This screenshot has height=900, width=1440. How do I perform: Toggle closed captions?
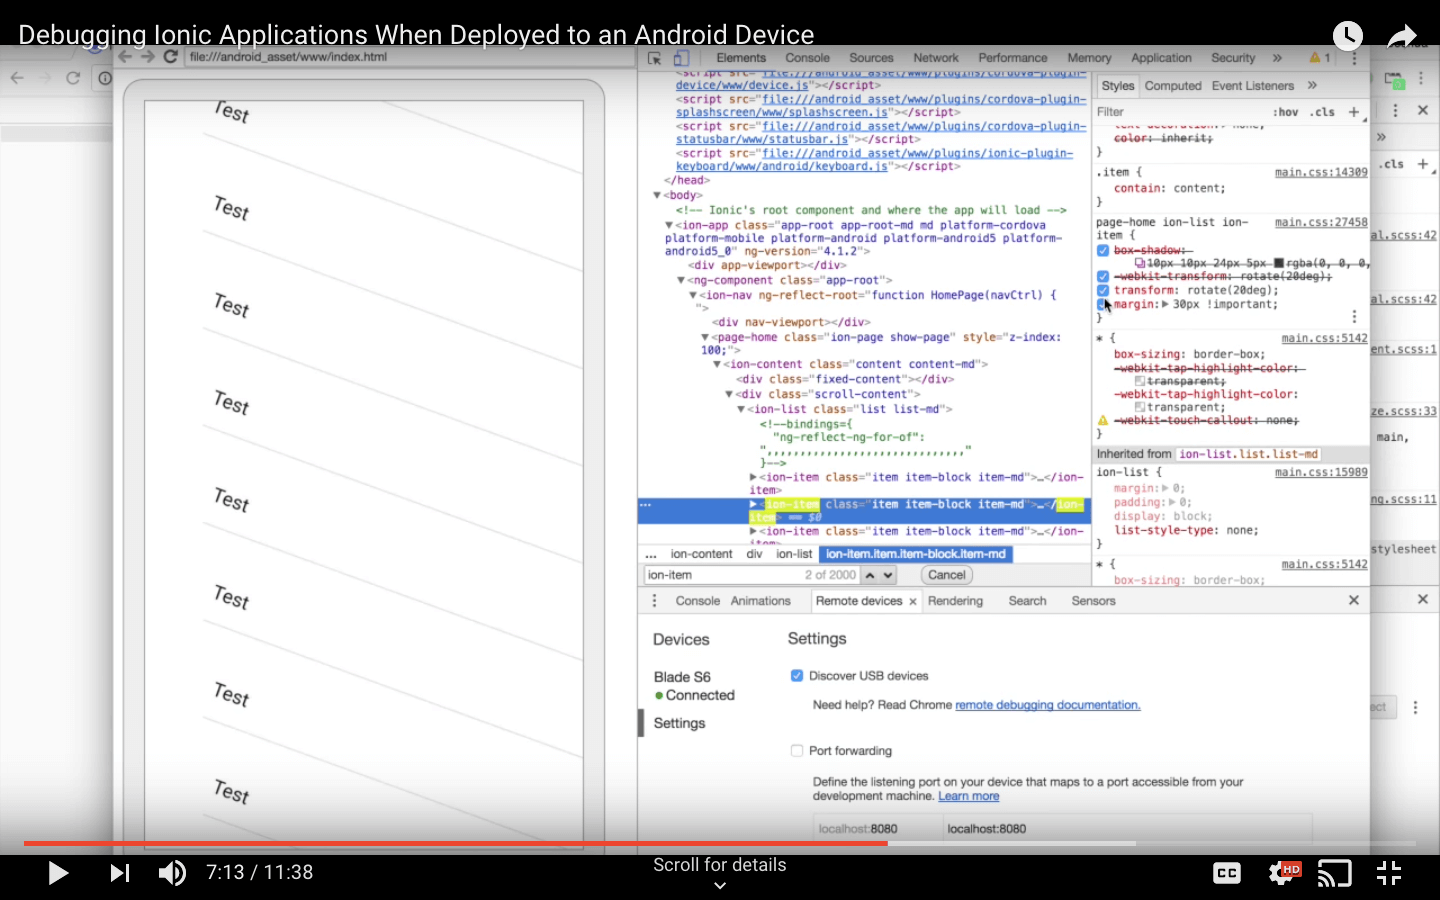pos(1227,873)
